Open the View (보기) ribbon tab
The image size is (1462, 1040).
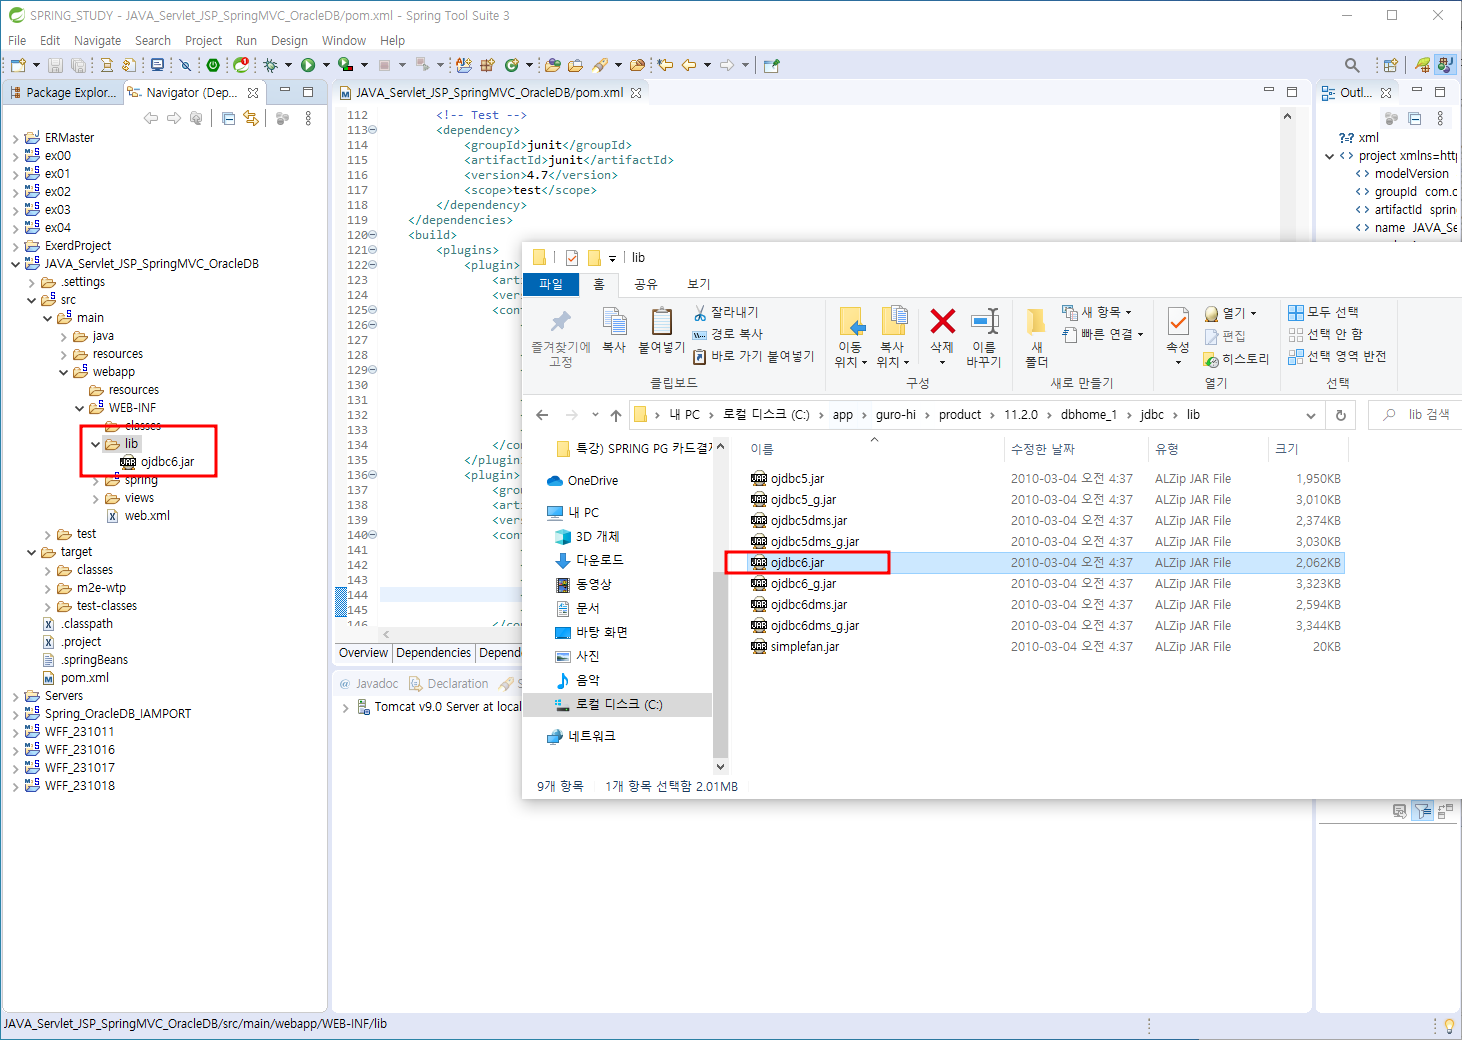click(x=699, y=284)
